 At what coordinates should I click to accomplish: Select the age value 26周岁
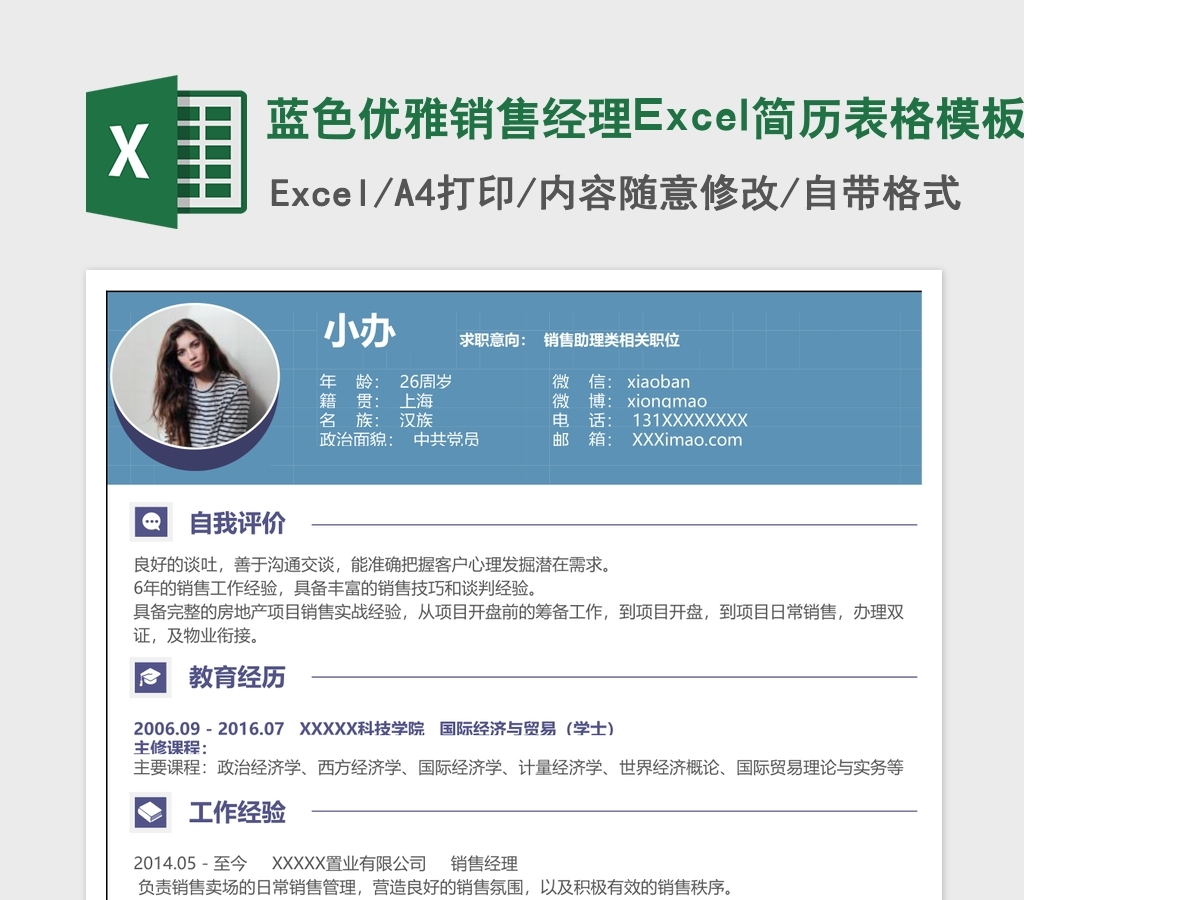(x=425, y=381)
